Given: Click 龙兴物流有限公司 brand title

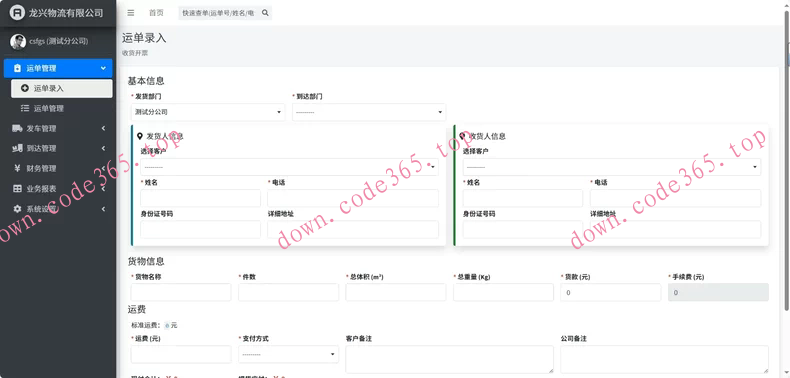Looking at the screenshot, I should click(x=66, y=13).
